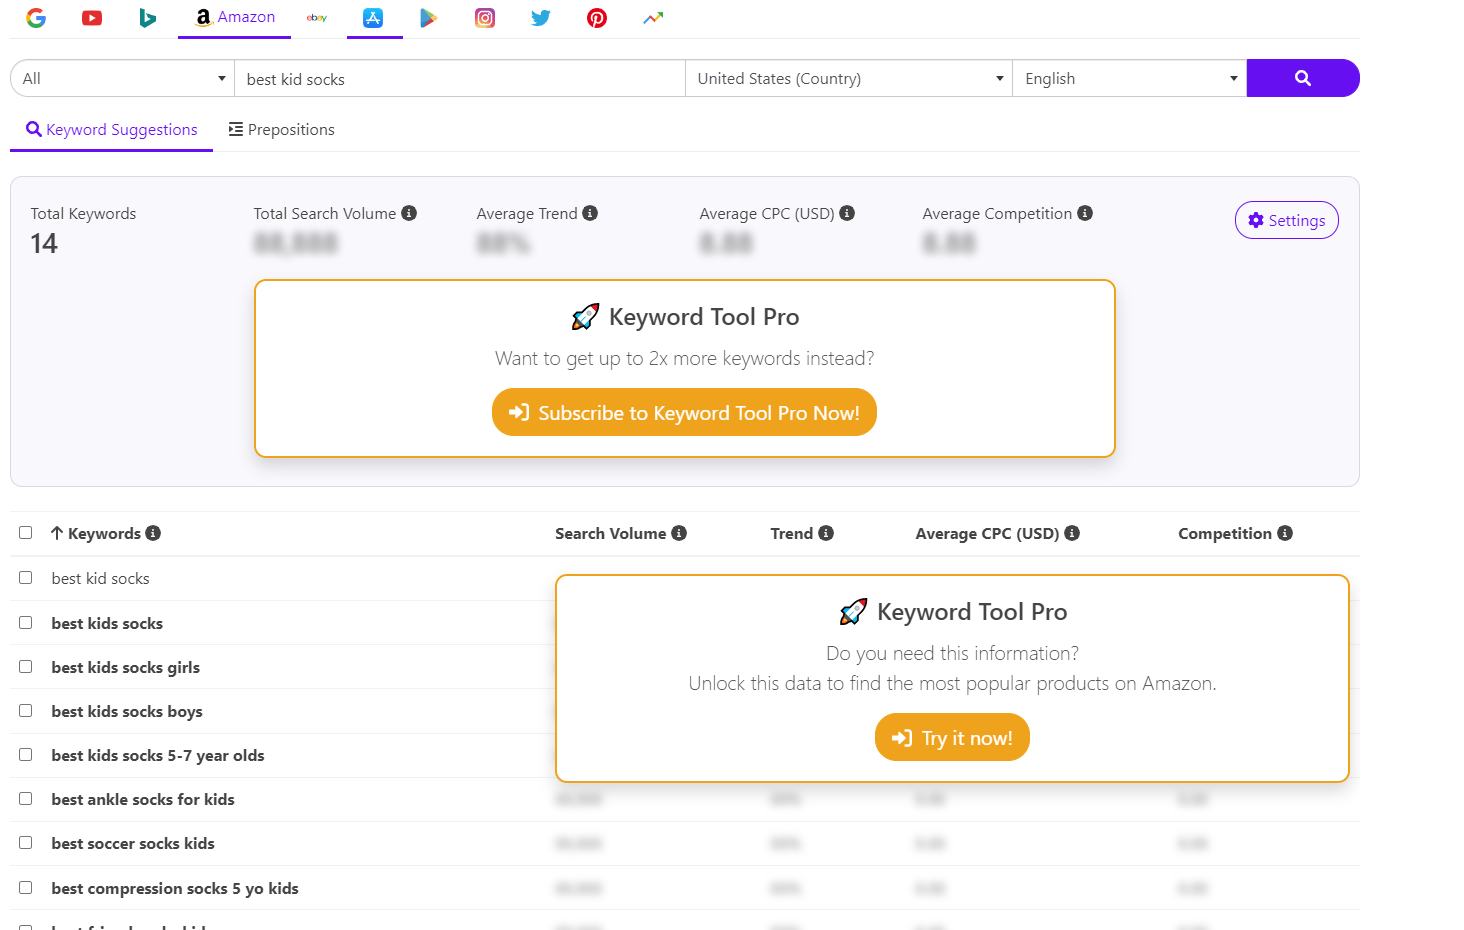Screen dimensions: 1464x930
Task: Select the YouTube platform icon
Action: [92, 18]
